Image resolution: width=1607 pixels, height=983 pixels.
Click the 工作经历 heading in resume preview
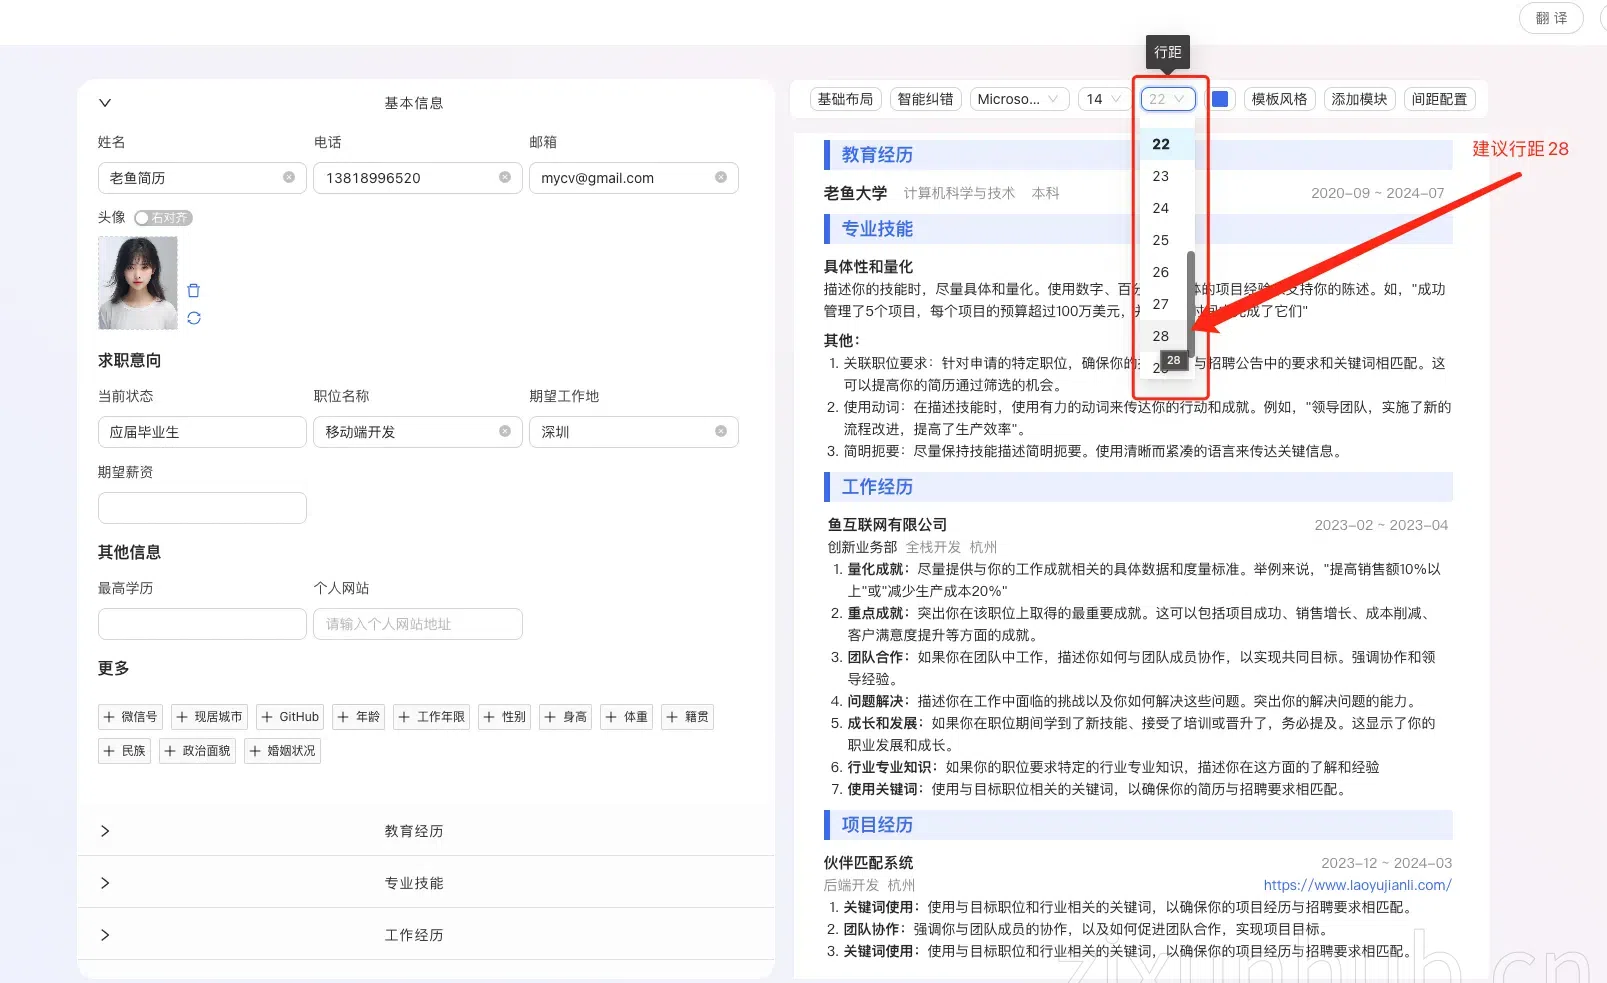click(x=877, y=487)
